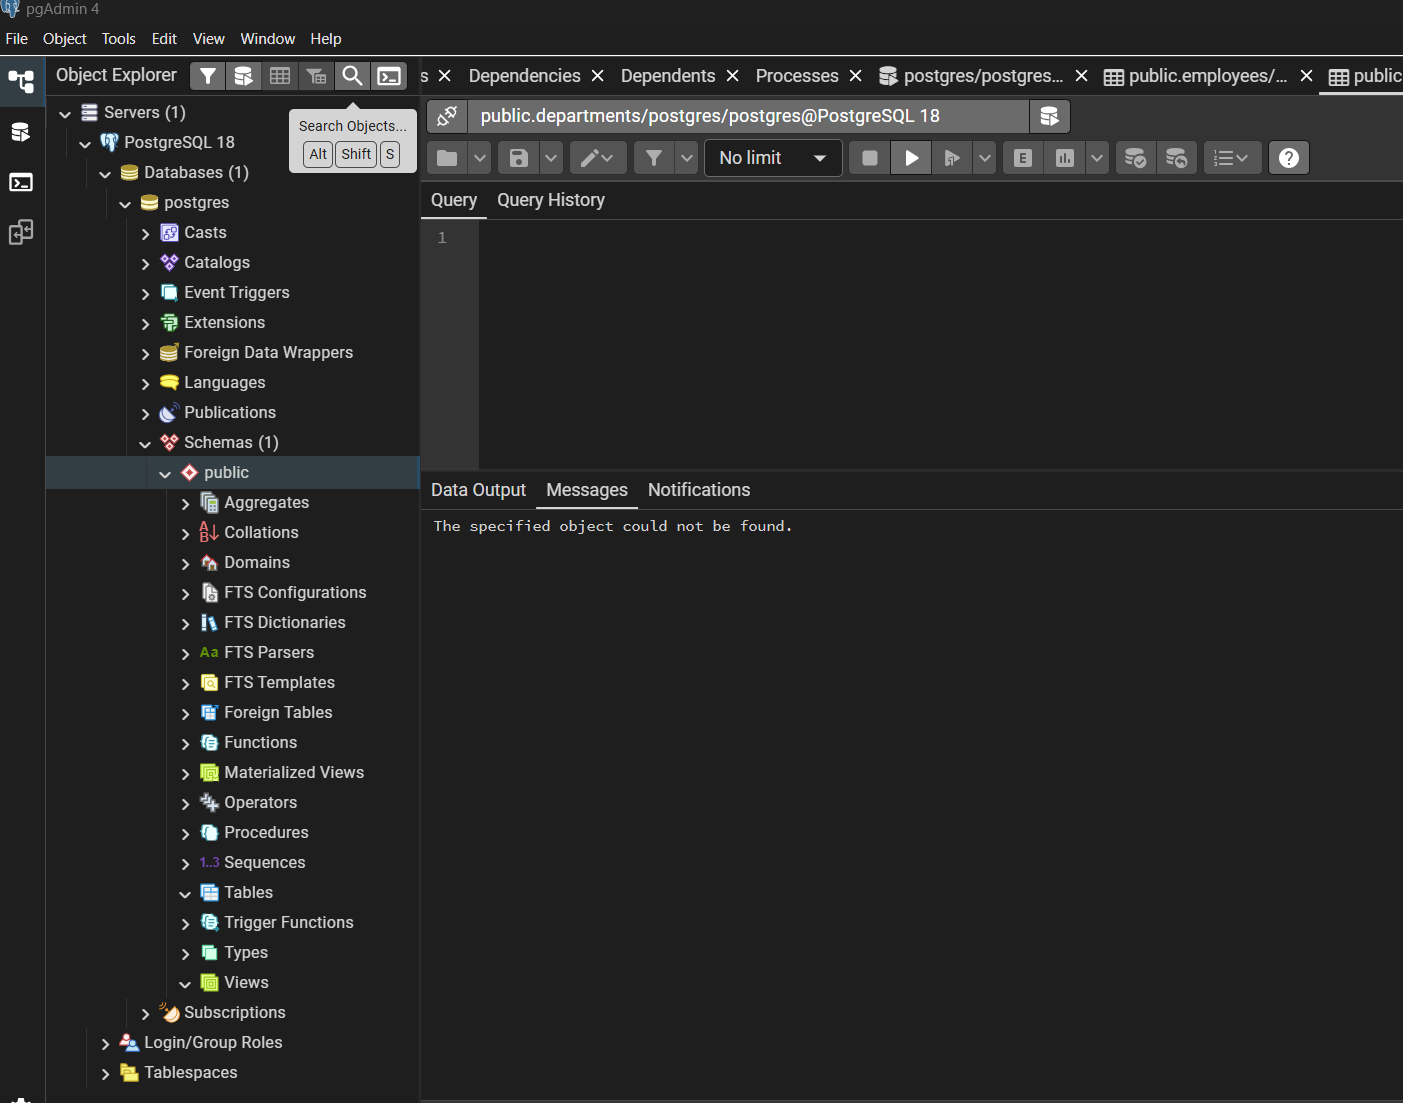Switch to the Notifications tab

pos(699,490)
